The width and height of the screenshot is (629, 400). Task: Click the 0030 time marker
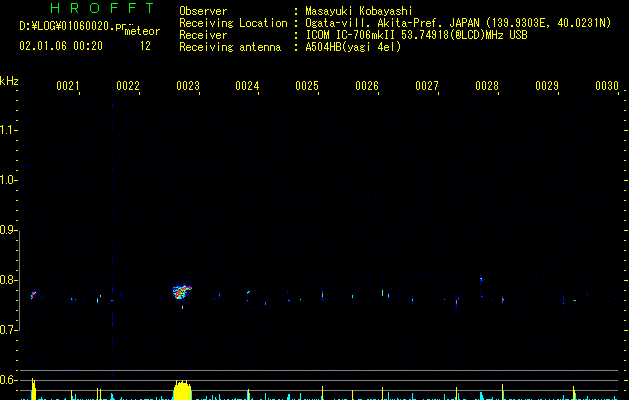point(607,86)
